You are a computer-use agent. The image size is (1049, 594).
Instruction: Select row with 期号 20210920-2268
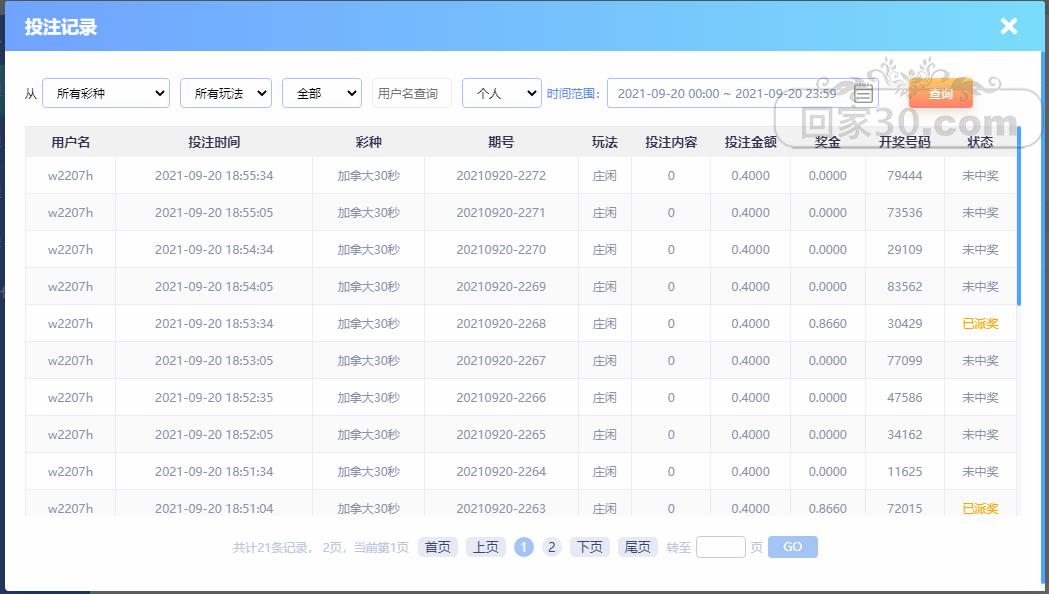click(500, 324)
